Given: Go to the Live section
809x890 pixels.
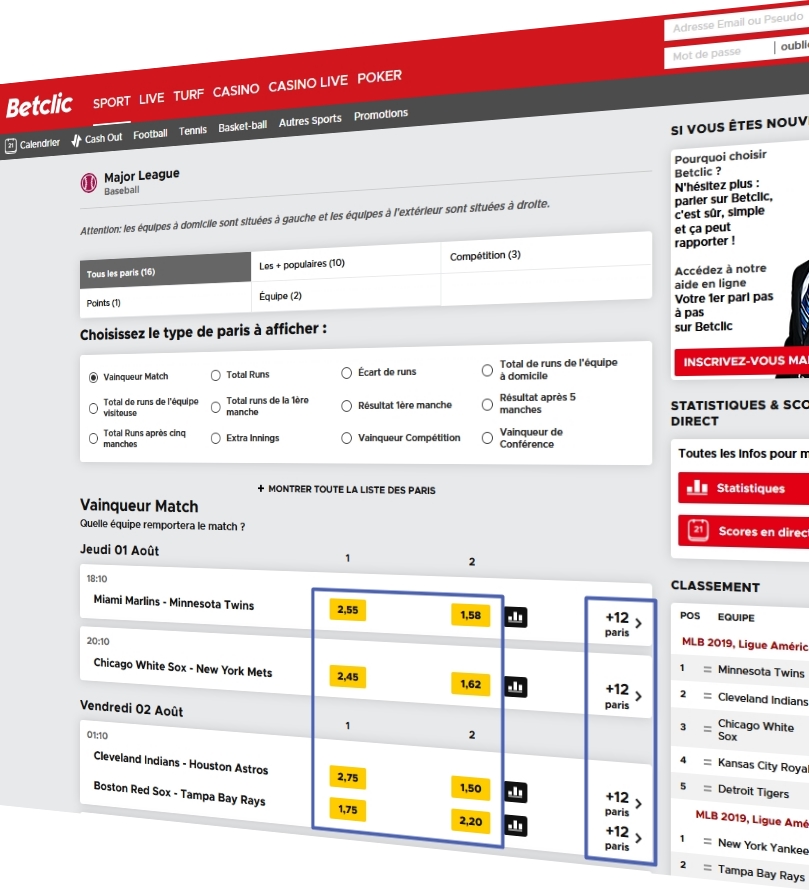Looking at the screenshot, I should coord(152,98).
